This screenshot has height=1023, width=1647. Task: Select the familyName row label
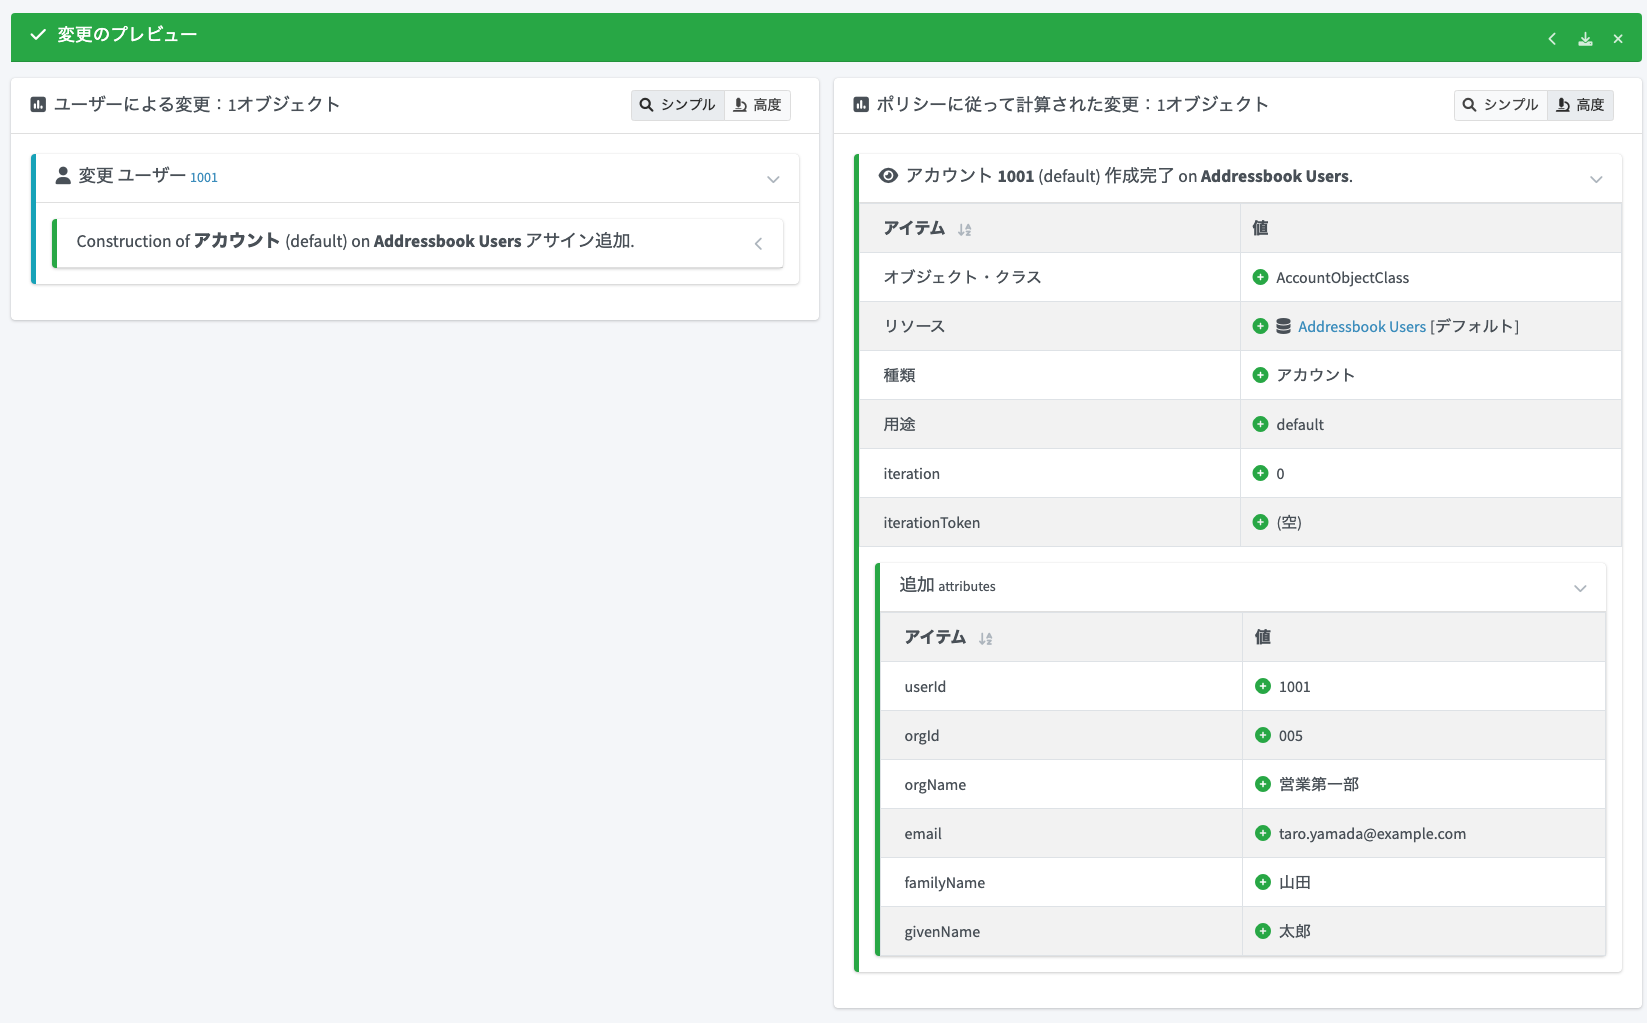pyautogui.click(x=945, y=883)
